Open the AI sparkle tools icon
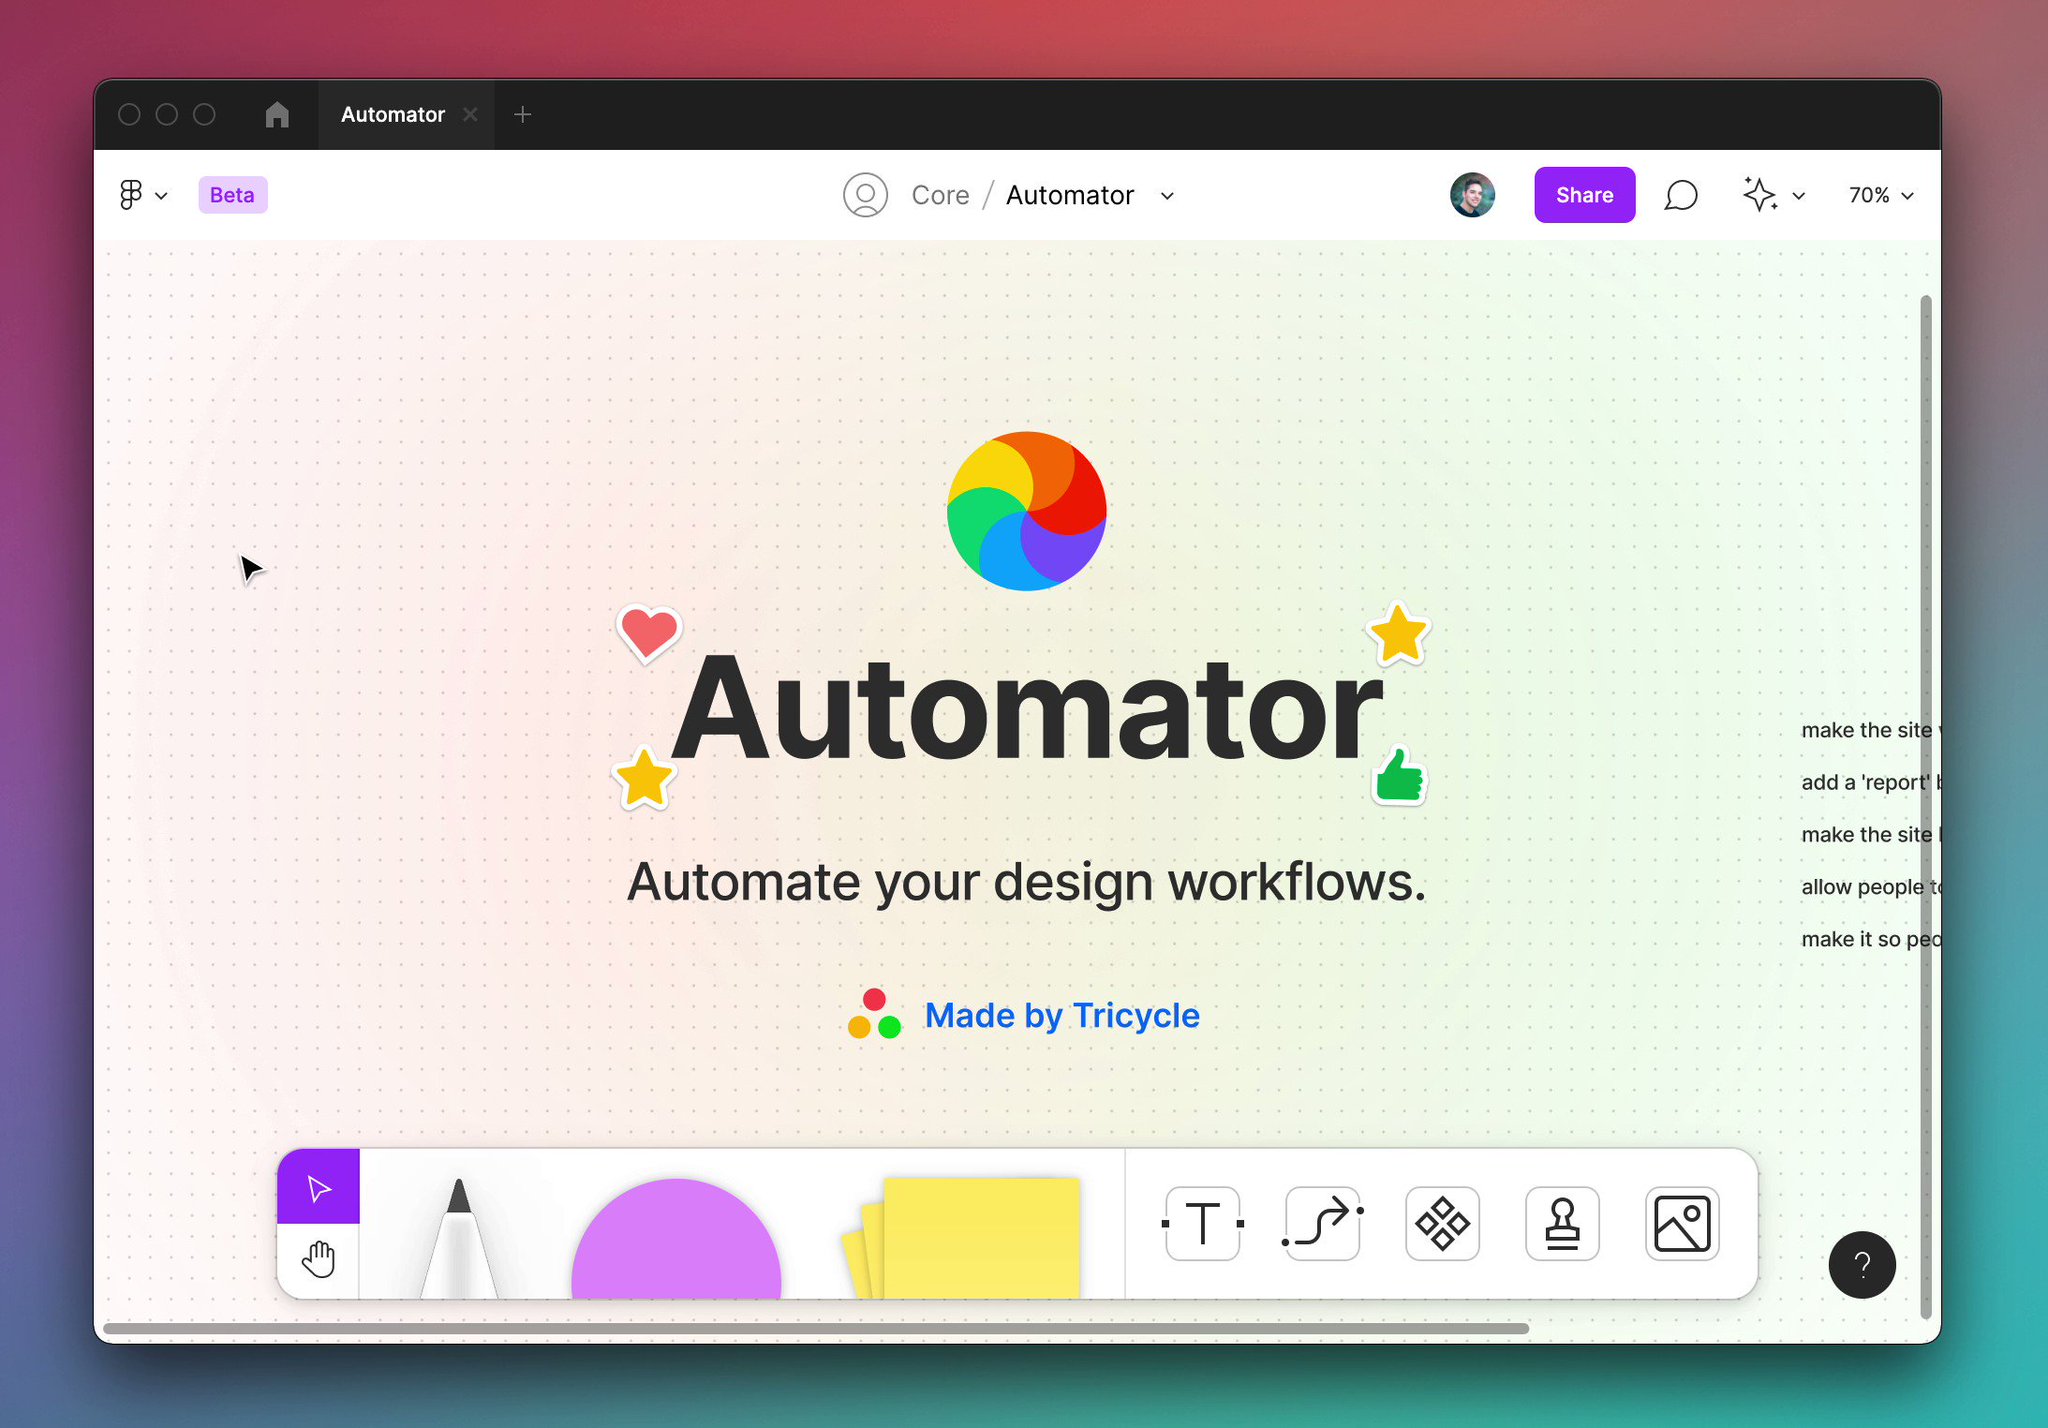2048x1428 pixels. (1760, 194)
